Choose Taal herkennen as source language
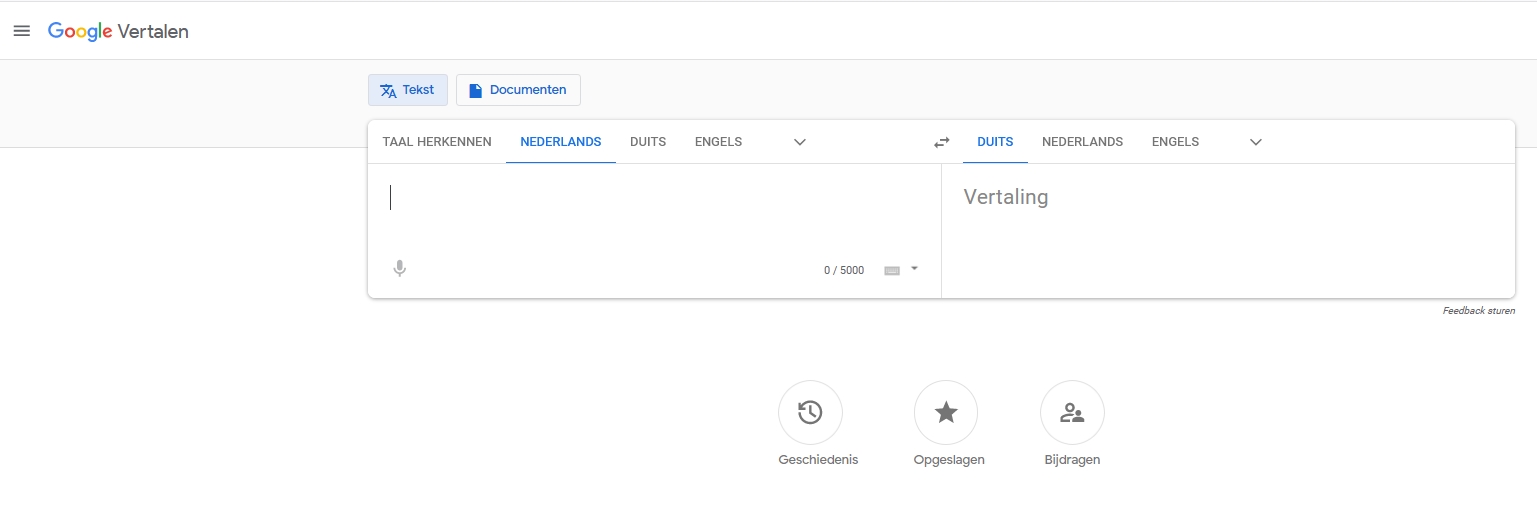 pyautogui.click(x=437, y=142)
